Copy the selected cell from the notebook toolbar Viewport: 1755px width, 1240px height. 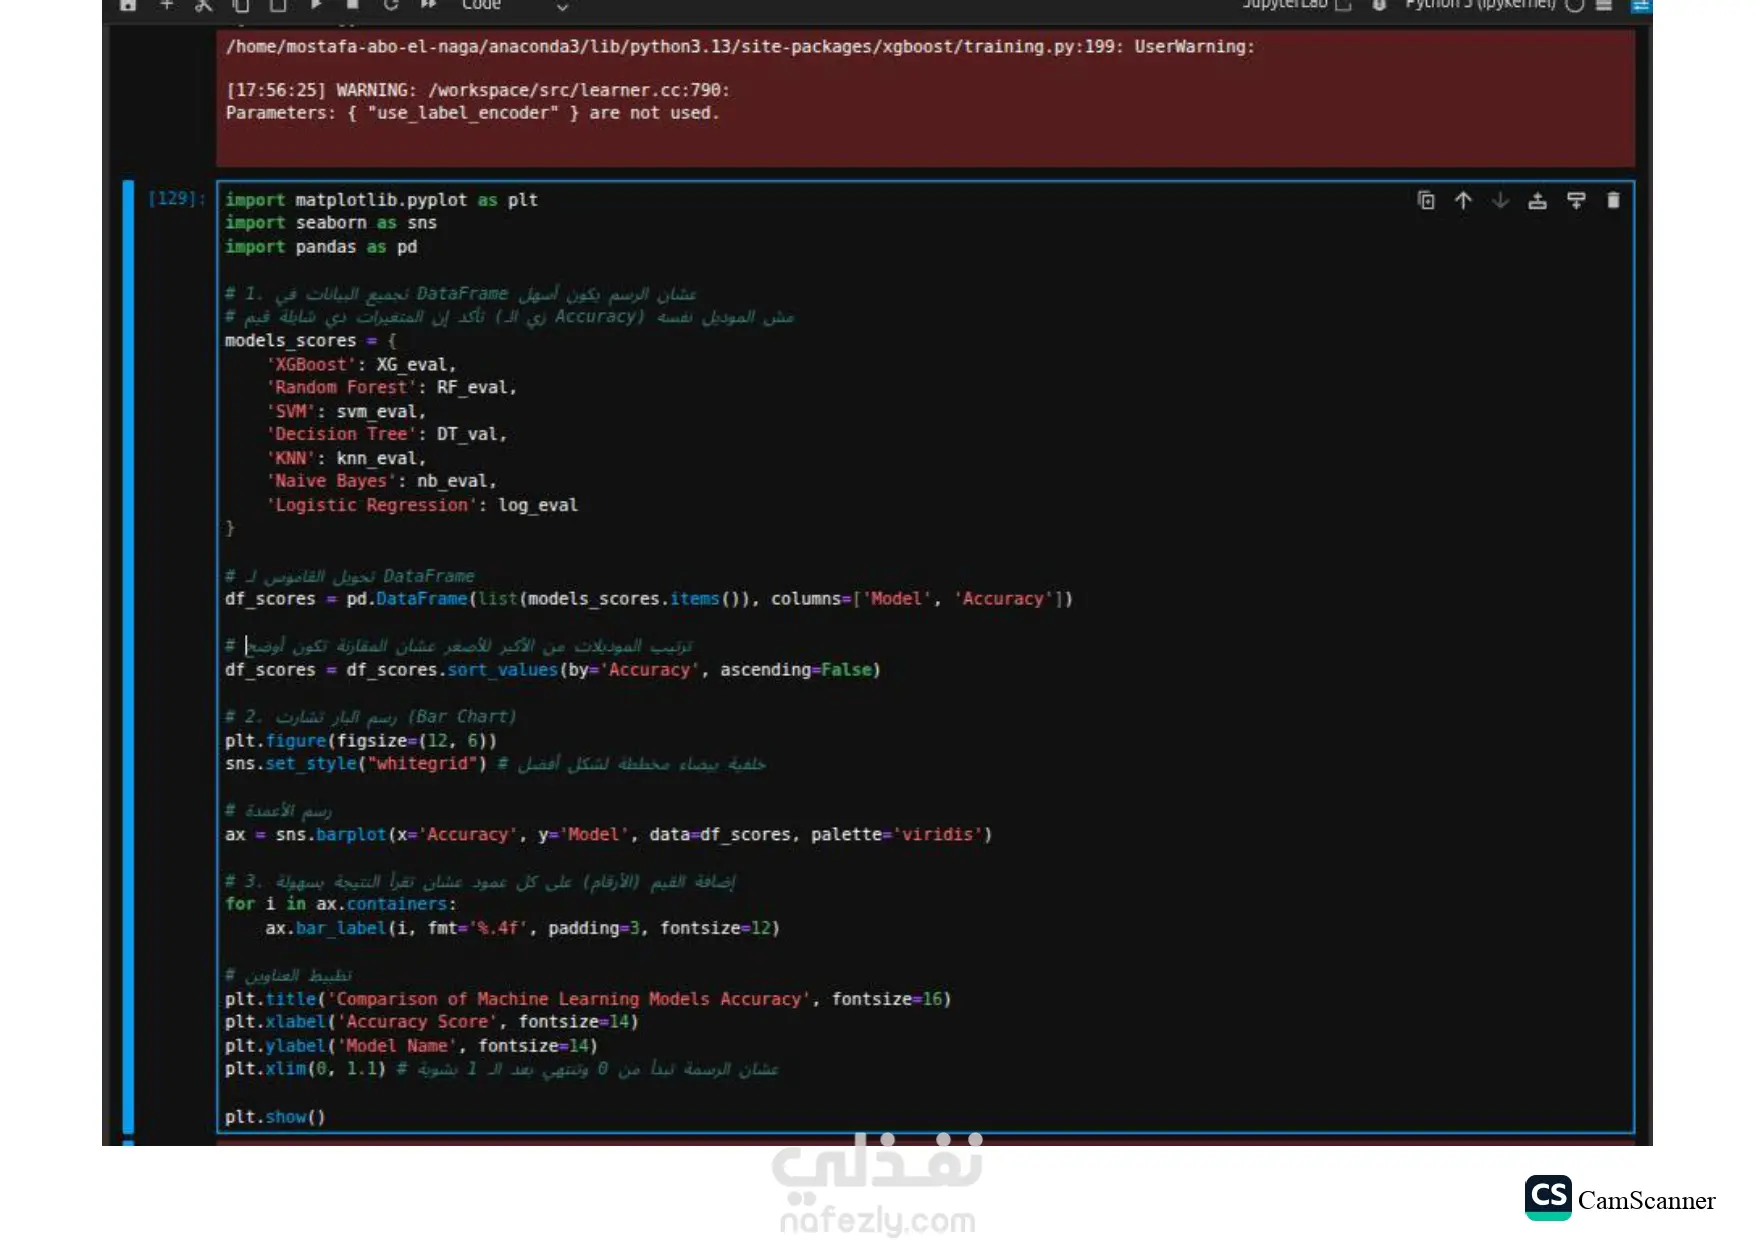[x=241, y=5]
